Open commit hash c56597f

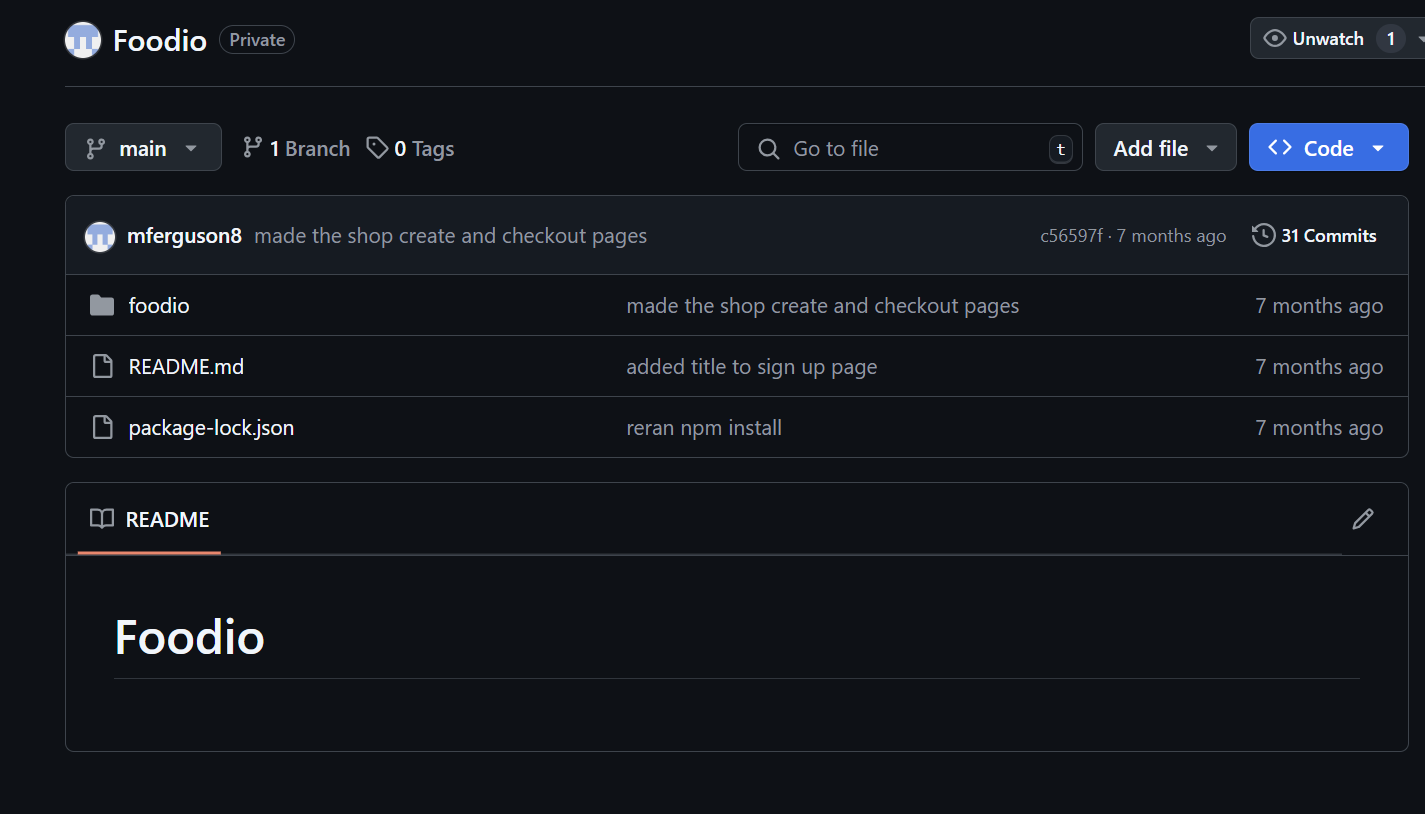point(1071,236)
